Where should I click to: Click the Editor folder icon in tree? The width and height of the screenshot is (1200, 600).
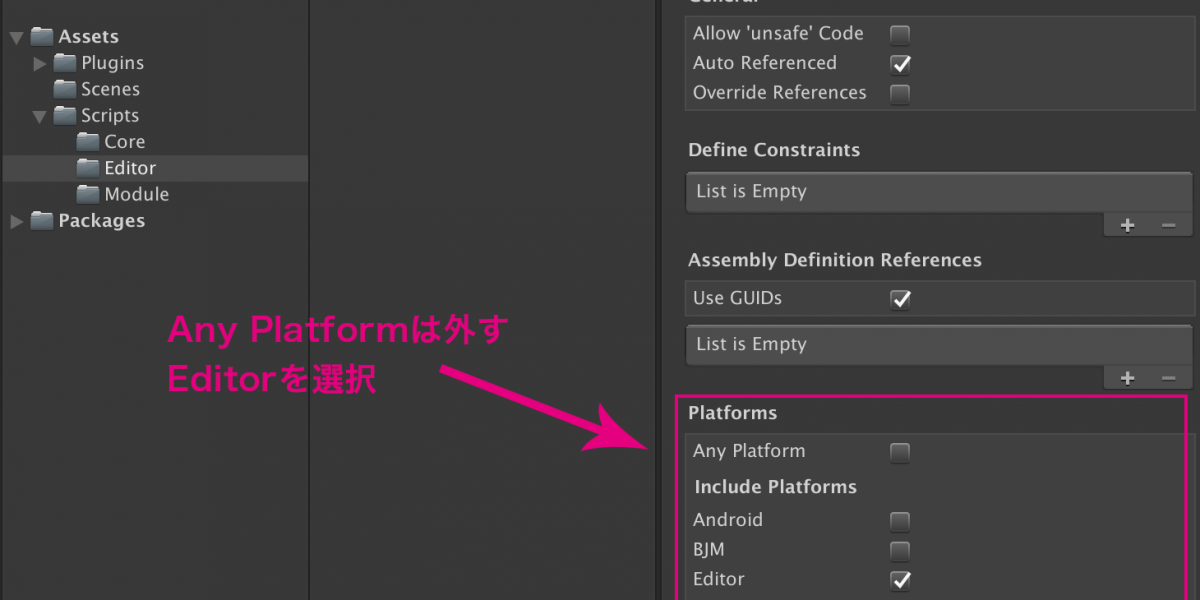tap(88, 168)
